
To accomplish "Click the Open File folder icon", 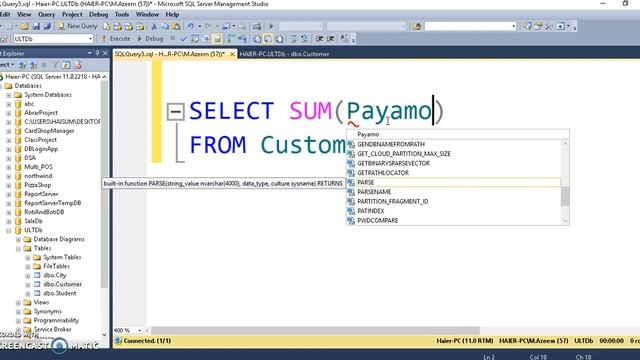I will (24, 26).
